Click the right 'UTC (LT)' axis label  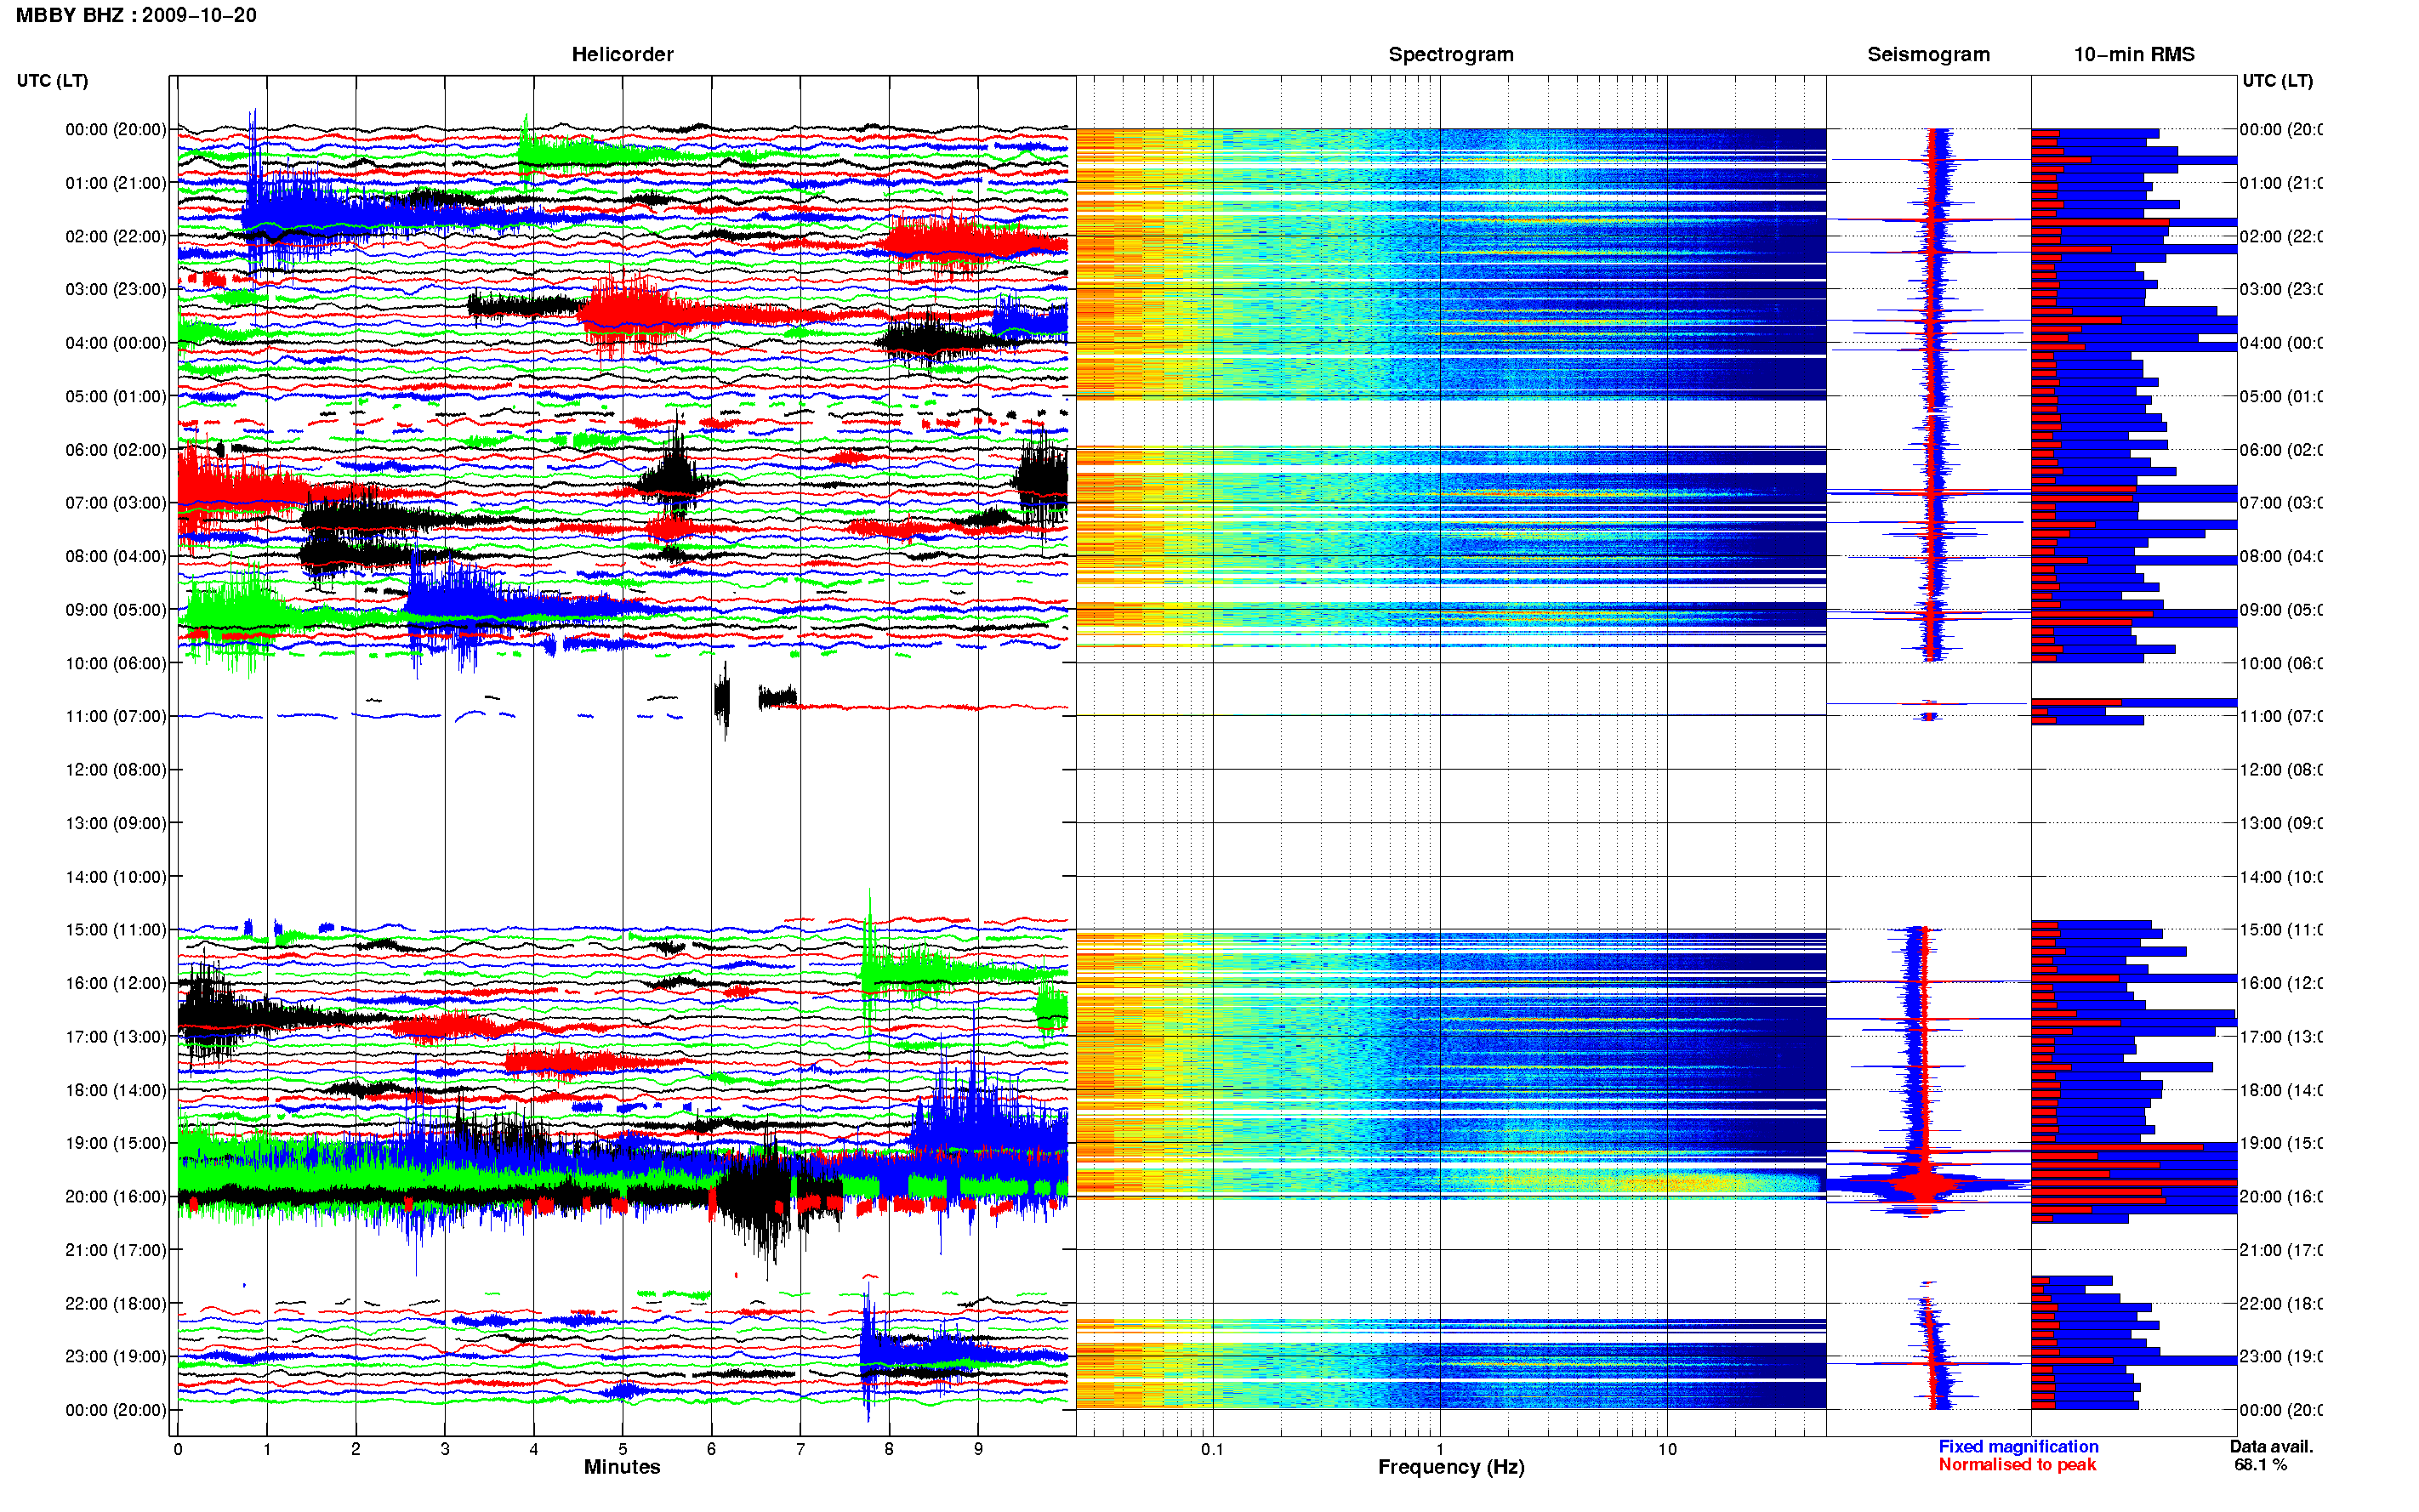click(x=2277, y=80)
